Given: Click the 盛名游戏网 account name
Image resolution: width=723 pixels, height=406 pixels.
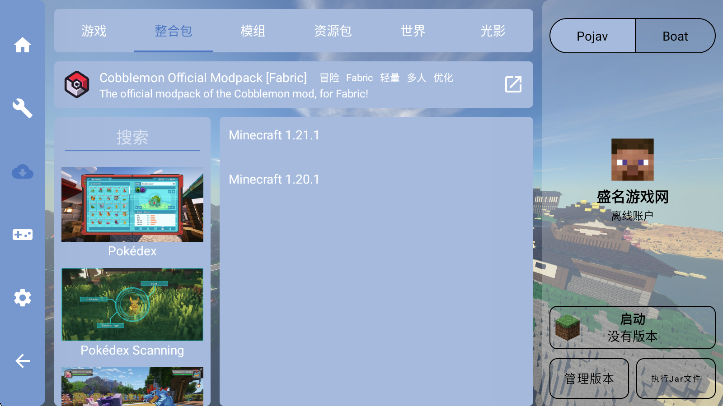Looking at the screenshot, I should click(x=633, y=197).
